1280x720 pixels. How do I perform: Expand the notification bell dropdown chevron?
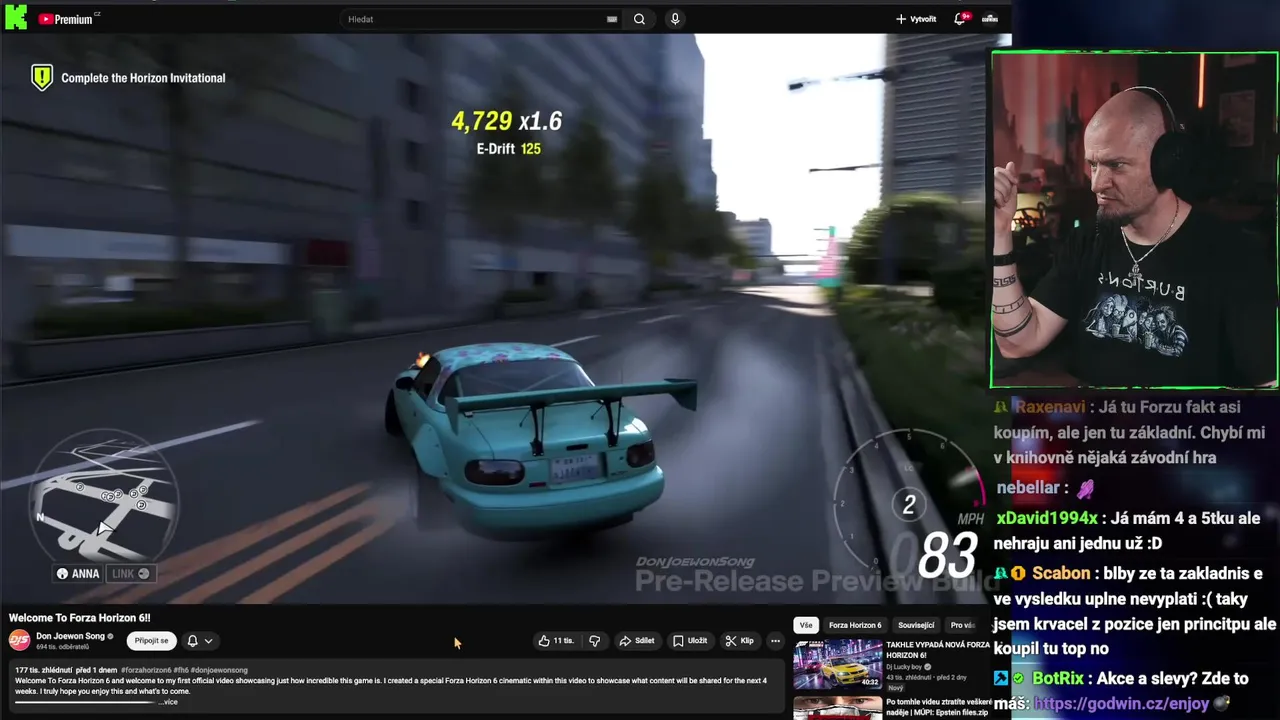pyautogui.click(x=208, y=641)
